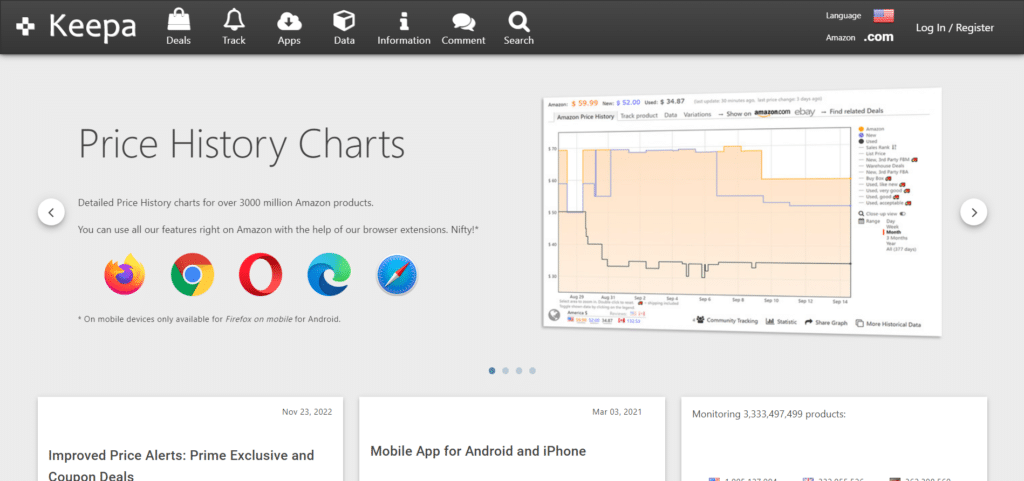Open the Search magnifier icon
The width and height of the screenshot is (1024, 481).
click(519, 21)
